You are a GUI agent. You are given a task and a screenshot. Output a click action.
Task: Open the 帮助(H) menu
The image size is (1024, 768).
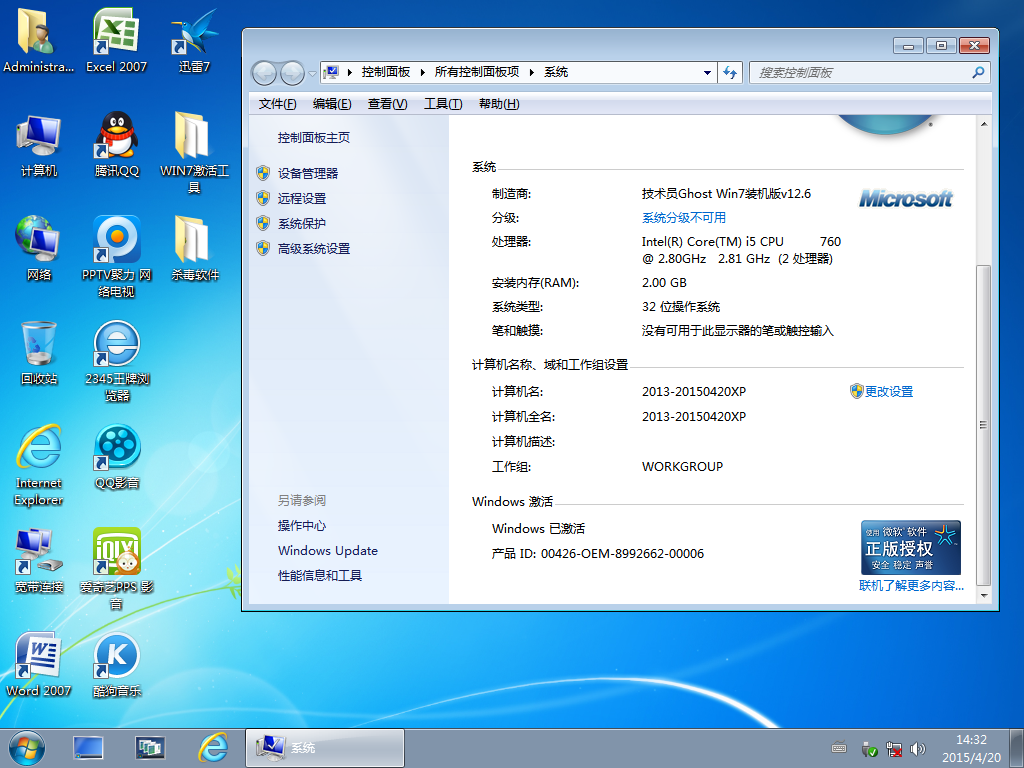coord(499,104)
